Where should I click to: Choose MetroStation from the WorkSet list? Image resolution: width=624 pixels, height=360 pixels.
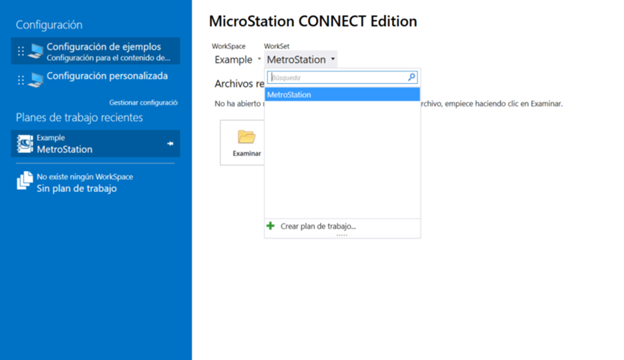pos(342,95)
